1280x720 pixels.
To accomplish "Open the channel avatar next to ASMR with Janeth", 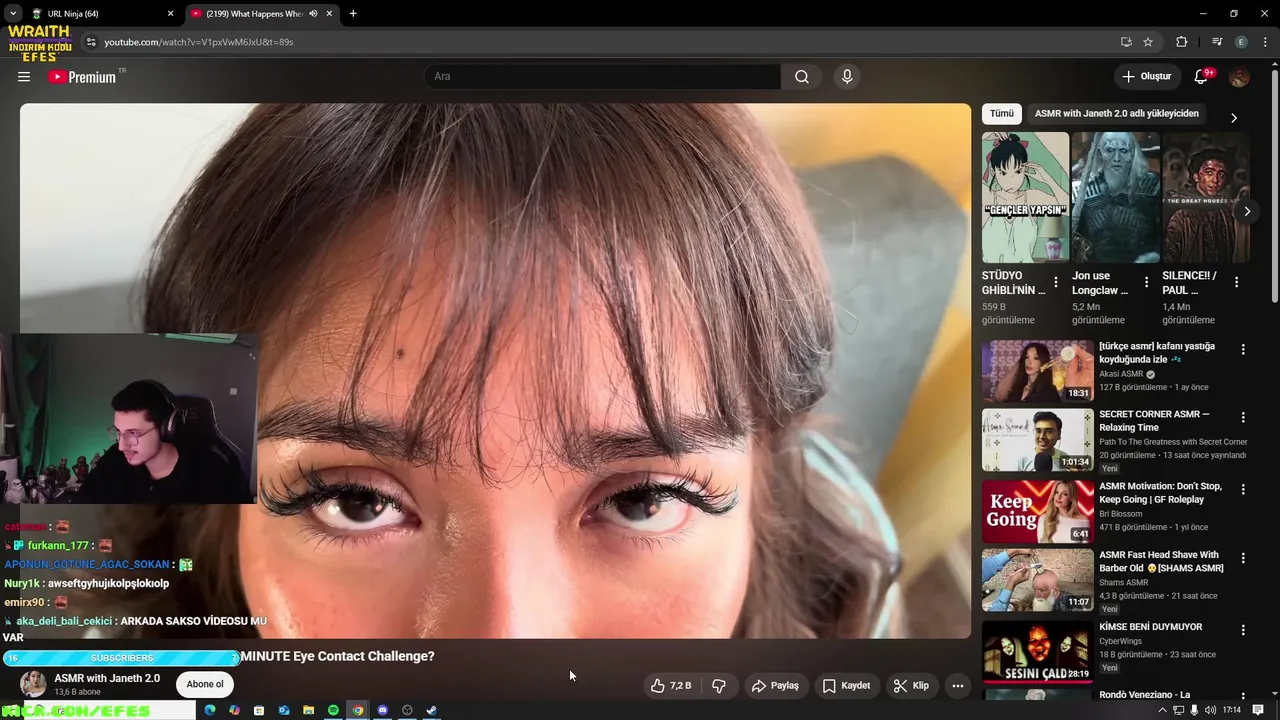I will (x=33, y=684).
